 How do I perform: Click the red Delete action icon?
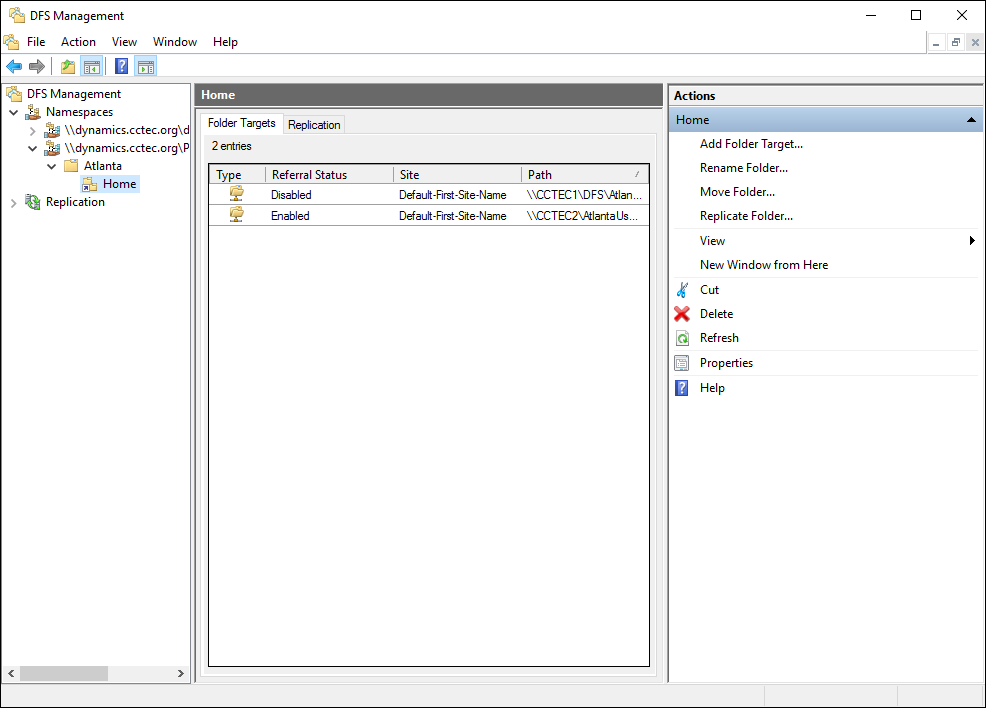[x=682, y=314]
